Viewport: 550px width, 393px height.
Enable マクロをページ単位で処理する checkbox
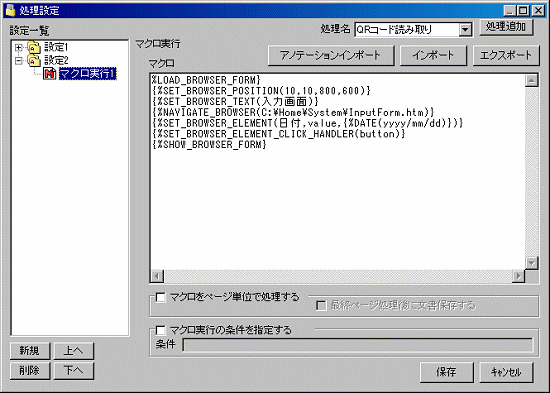161,298
